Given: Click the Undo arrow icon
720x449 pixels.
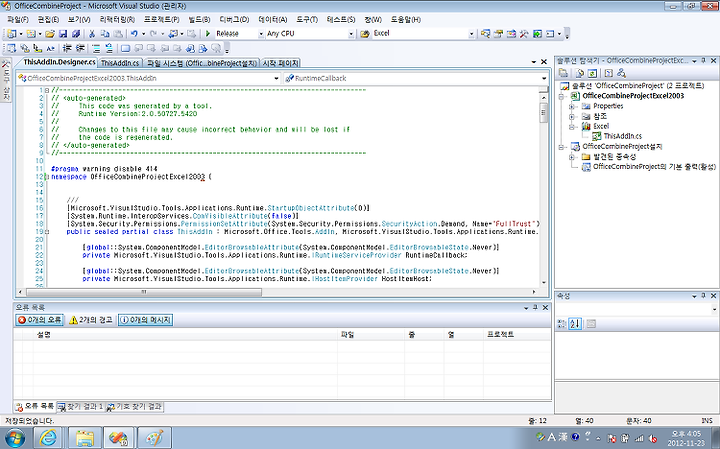Looking at the screenshot, I should coord(134,34).
